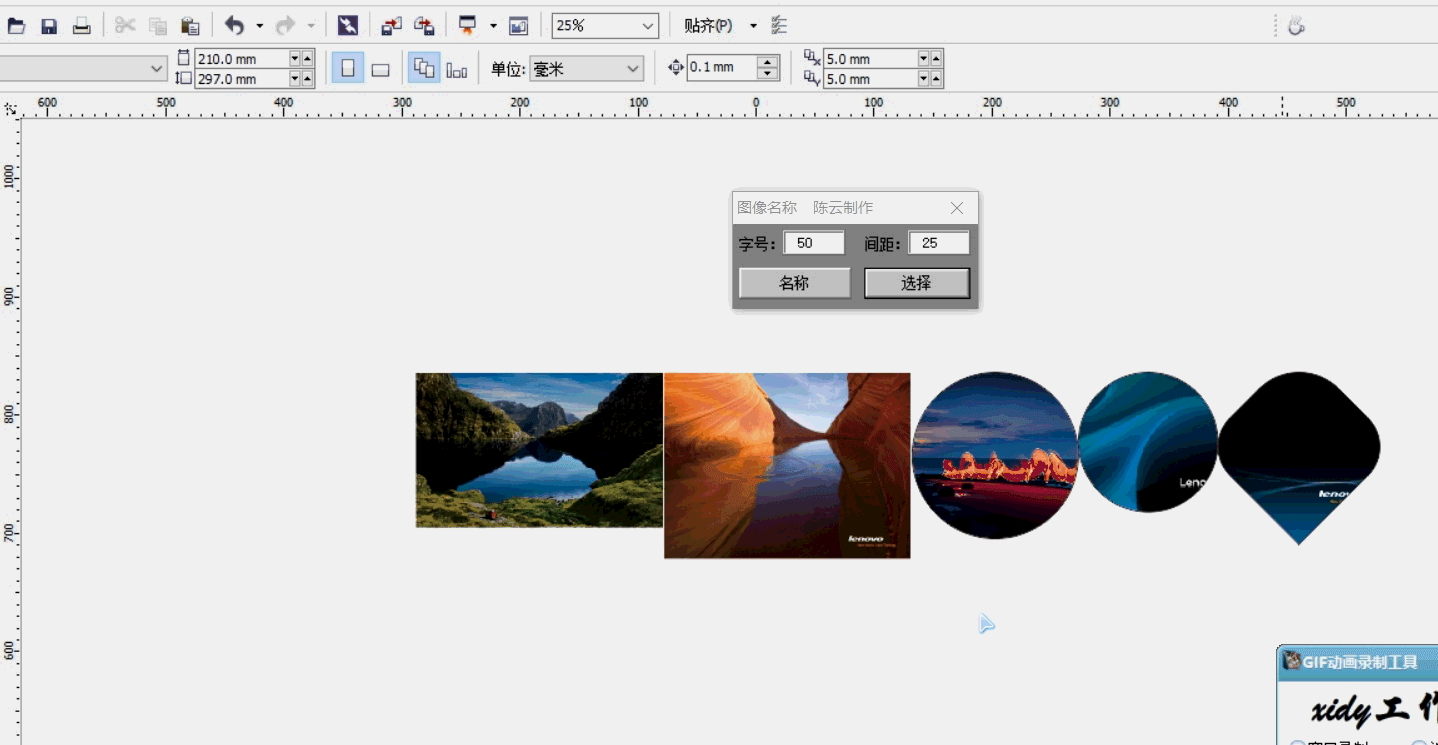Select the mountain lake landscape image
The width and height of the screenshot is (1438, 745).
[x=539, y=450]
